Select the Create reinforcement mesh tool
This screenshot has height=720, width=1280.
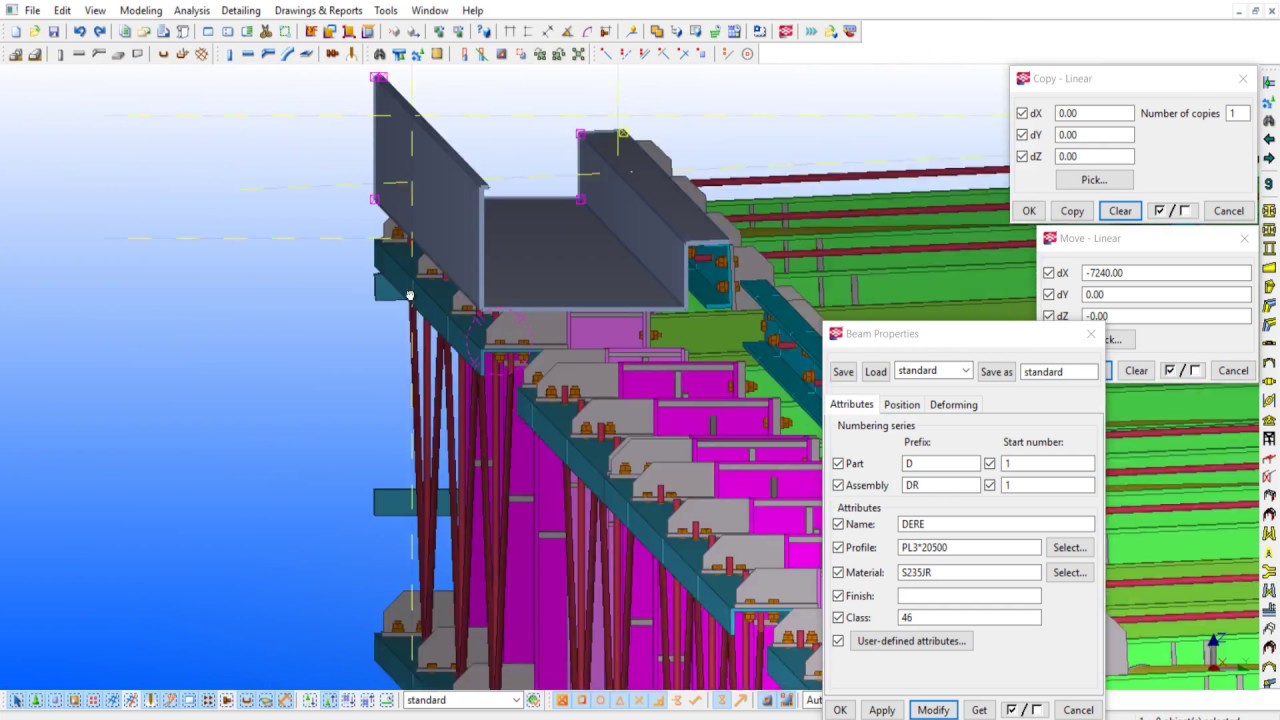[202, 54]
